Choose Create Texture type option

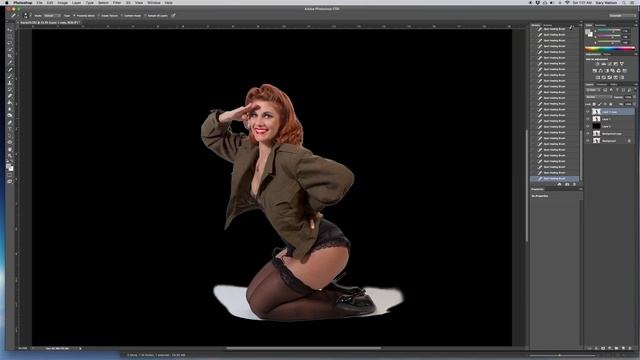tap(108, 16)
